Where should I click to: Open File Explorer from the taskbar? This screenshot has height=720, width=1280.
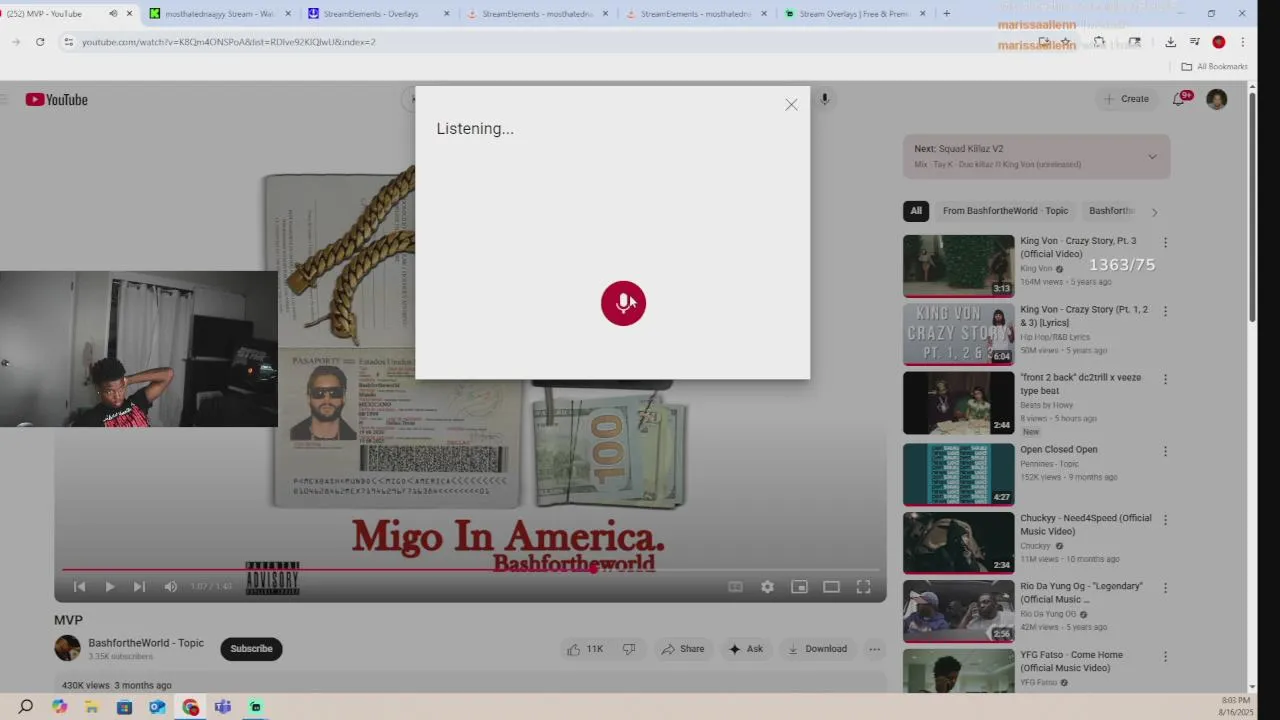[91, 707]
